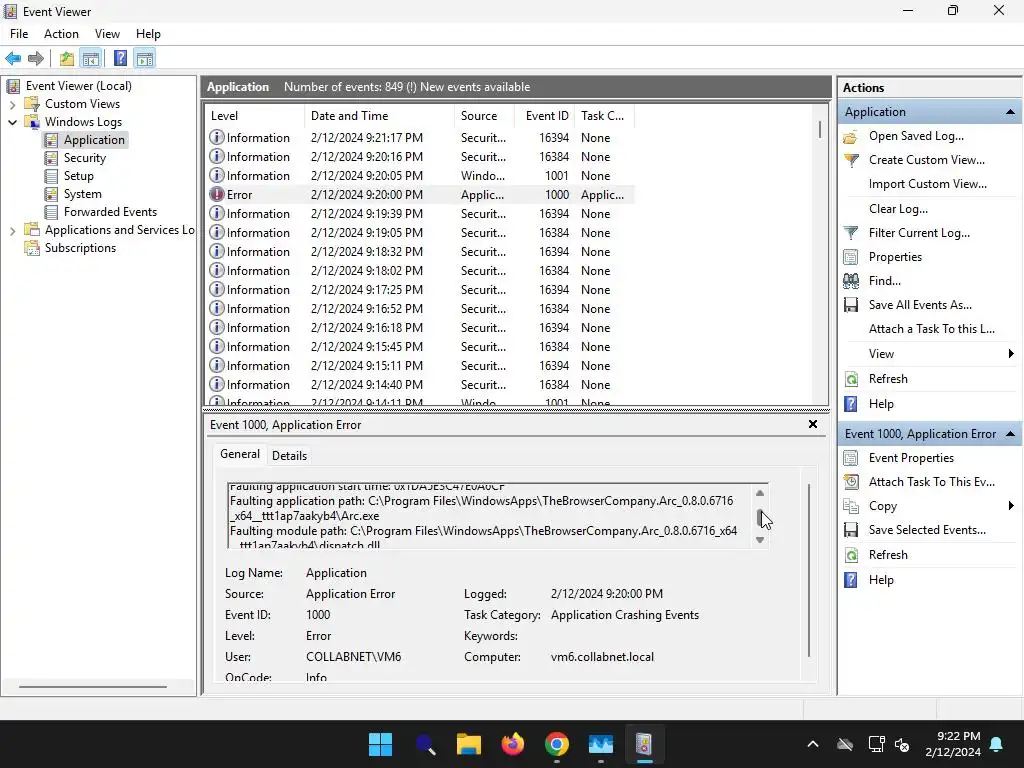
Task: Collapse the Application actions section header arrow
Action: point(1010,112)
